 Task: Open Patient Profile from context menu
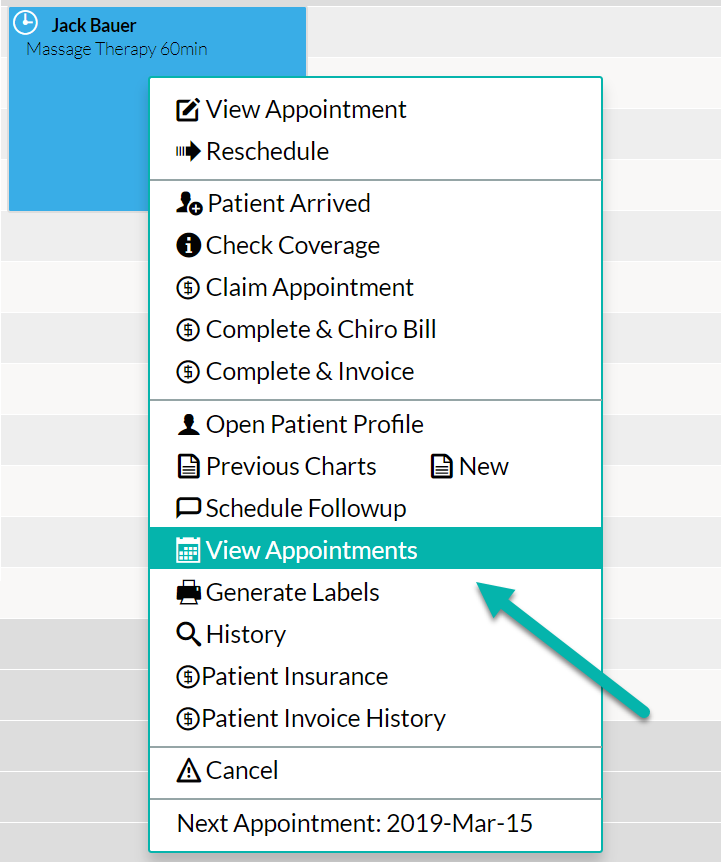314,424
